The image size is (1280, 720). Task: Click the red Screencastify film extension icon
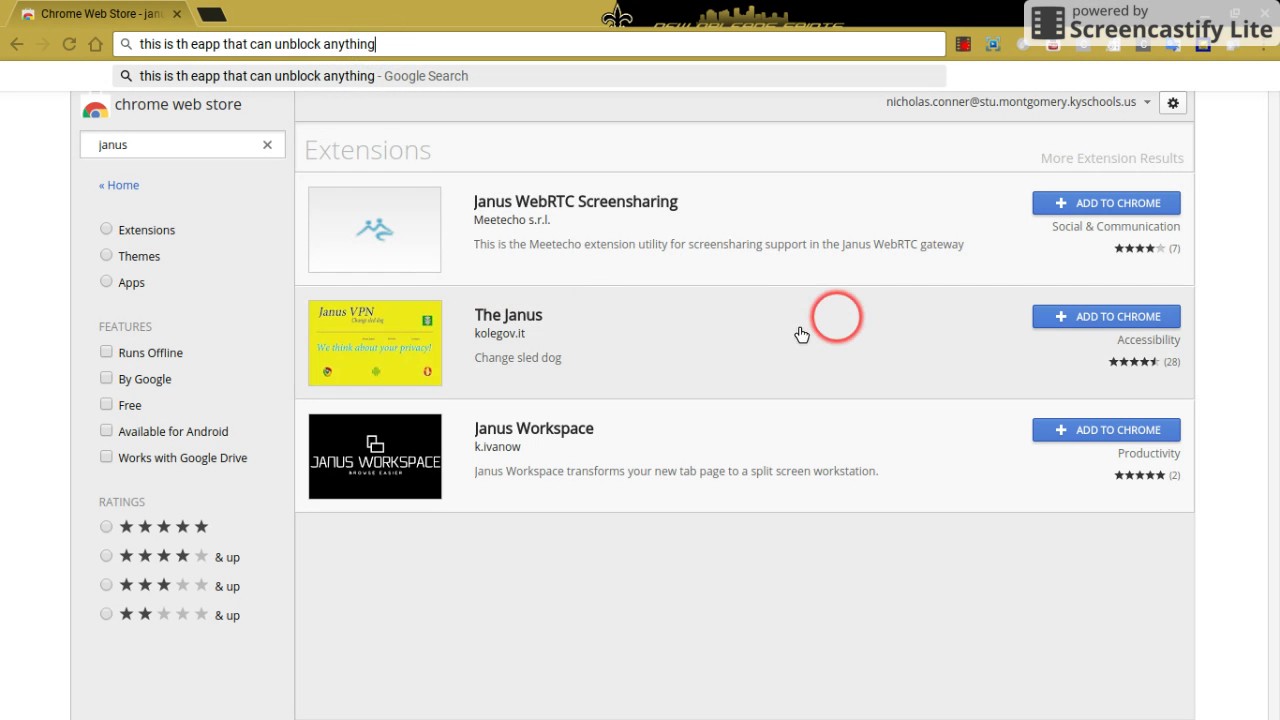click(963, 44)
